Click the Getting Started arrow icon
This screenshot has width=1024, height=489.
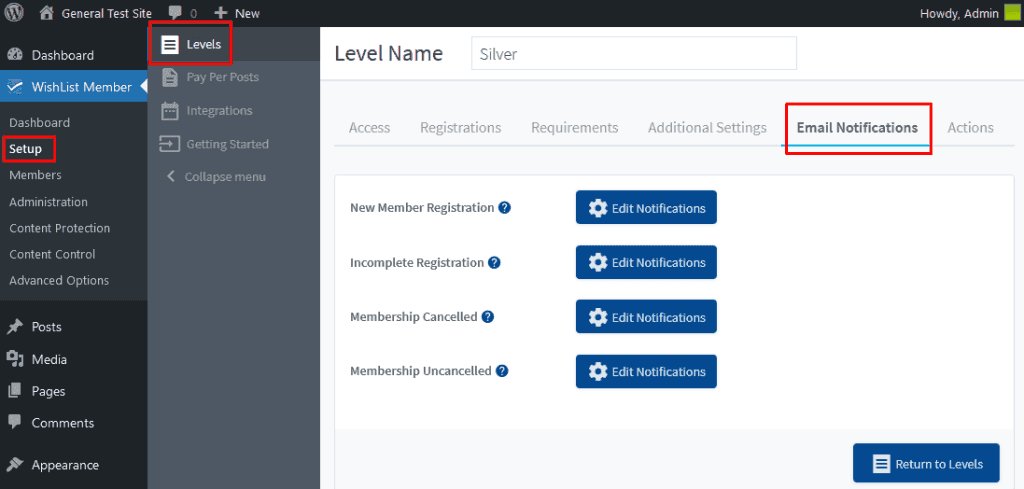tap(170, 144)
